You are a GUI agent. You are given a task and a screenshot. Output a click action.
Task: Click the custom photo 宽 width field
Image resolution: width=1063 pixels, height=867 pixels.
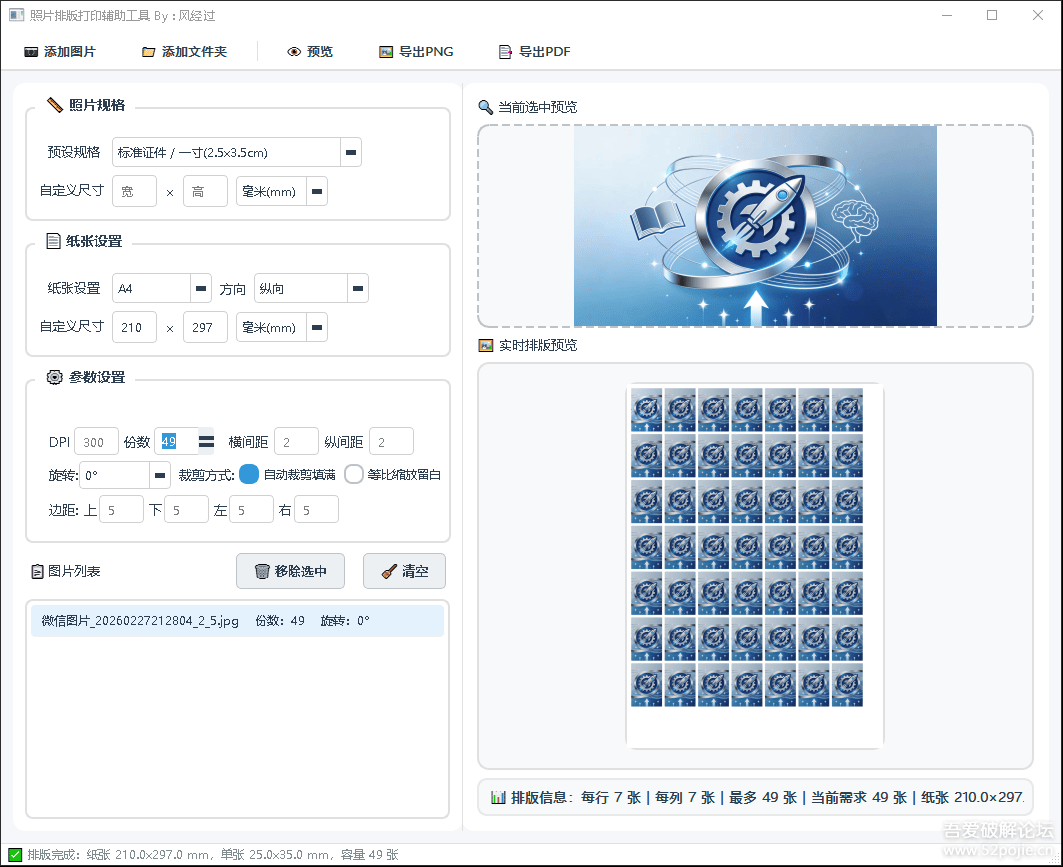134,191
